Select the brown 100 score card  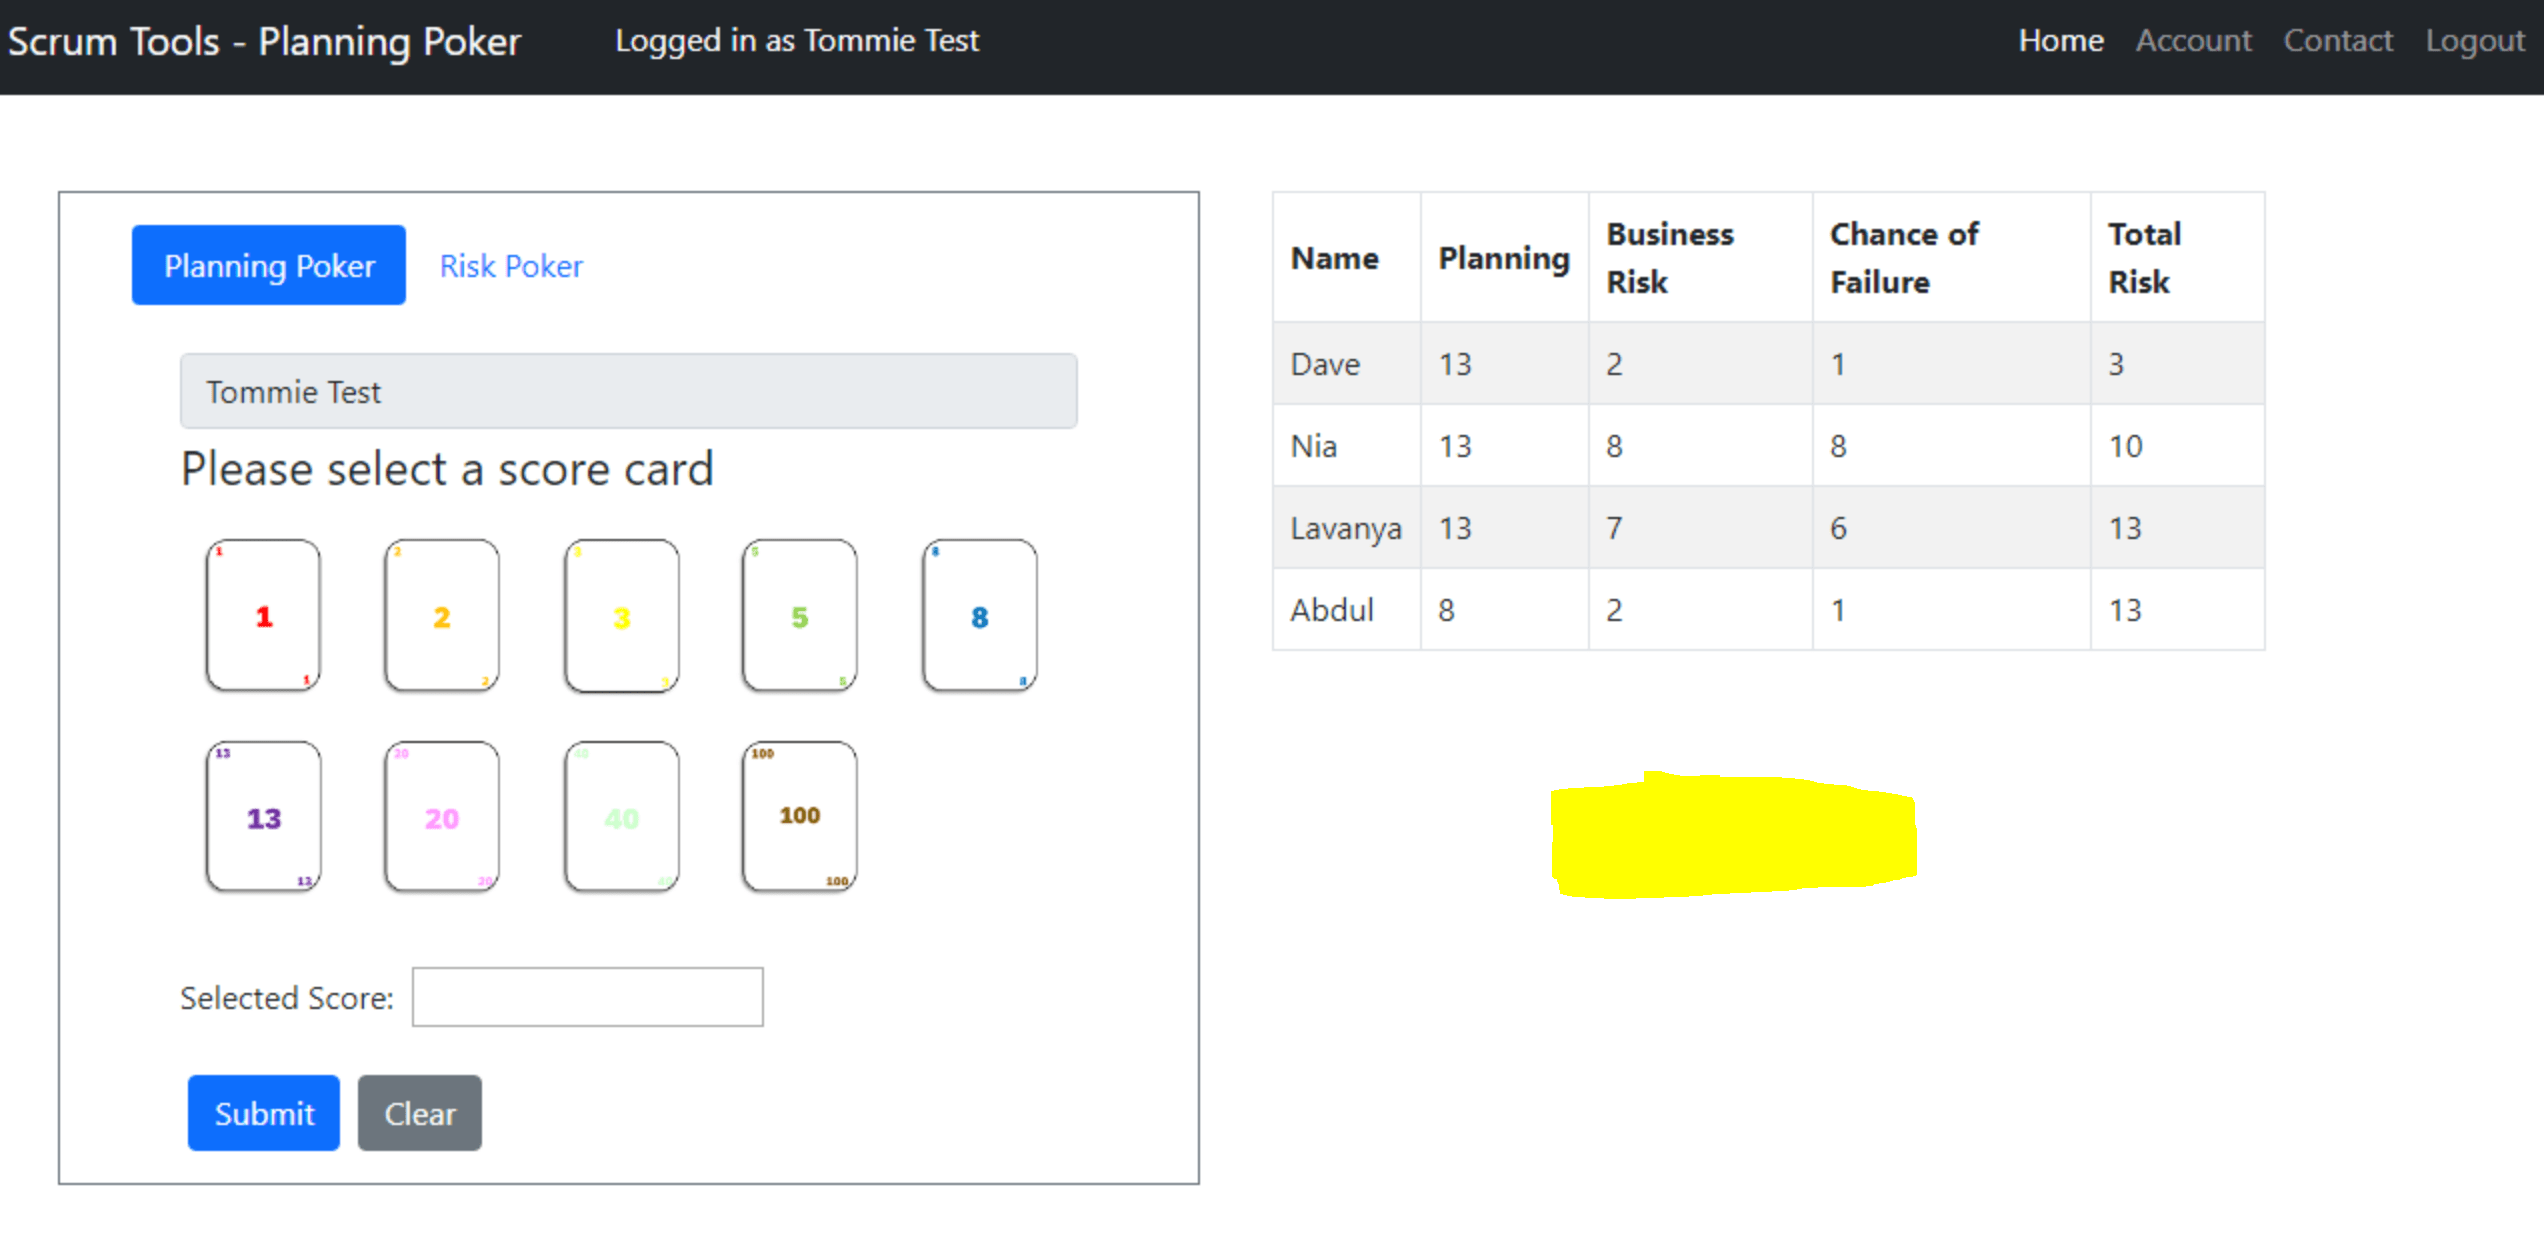click(x=799, y=817)
